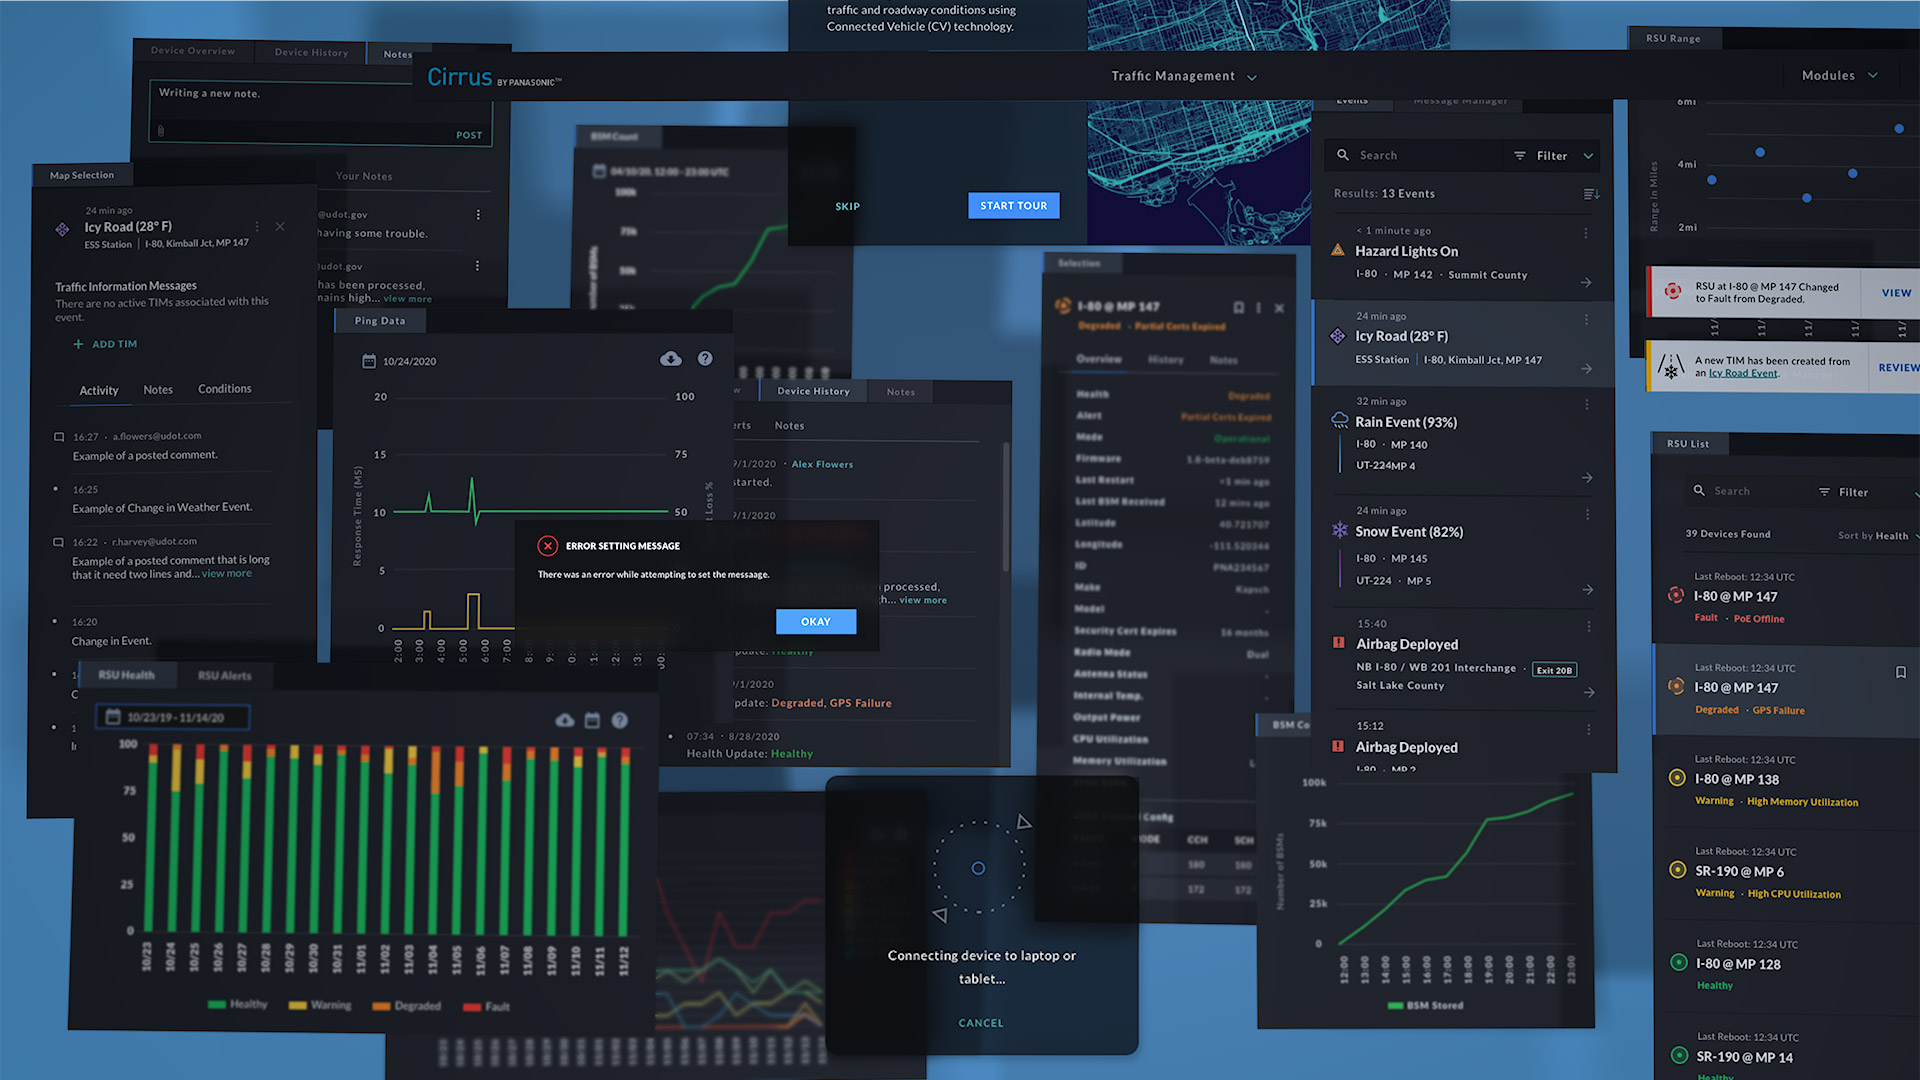1920x1080 pixels.
Task: Open the 10/24/2020 date picker
Action: [x=399, y=361]
